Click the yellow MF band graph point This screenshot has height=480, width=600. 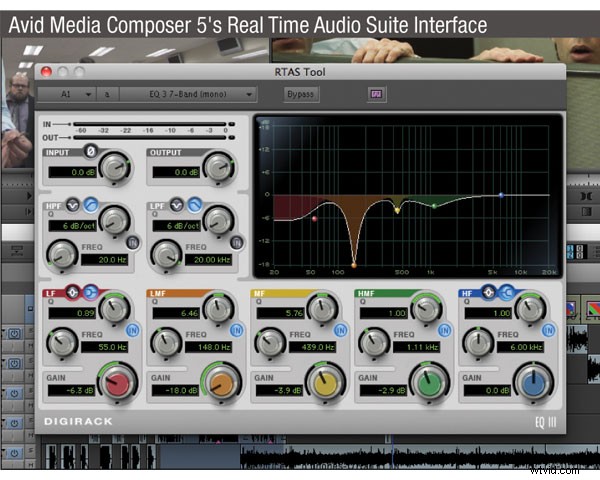click(x=397, y=211)
